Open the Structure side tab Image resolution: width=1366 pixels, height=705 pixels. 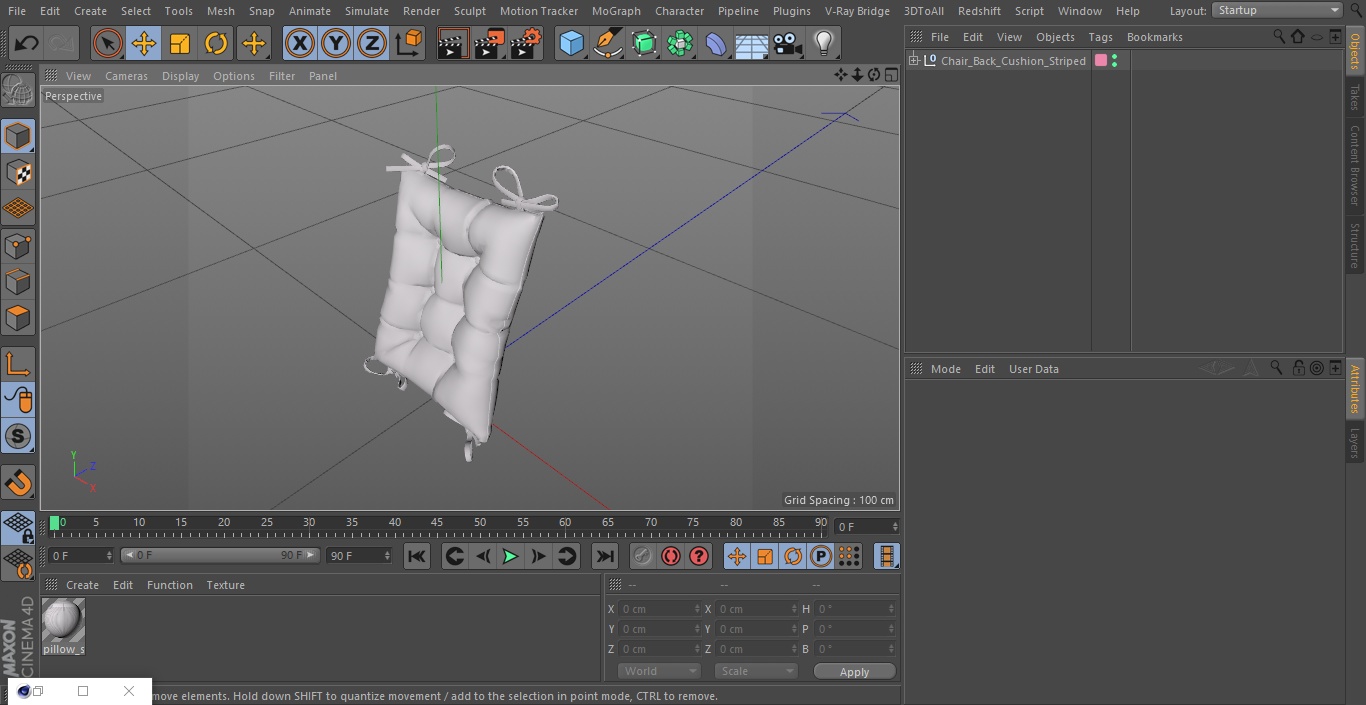tap(1355, 245)
